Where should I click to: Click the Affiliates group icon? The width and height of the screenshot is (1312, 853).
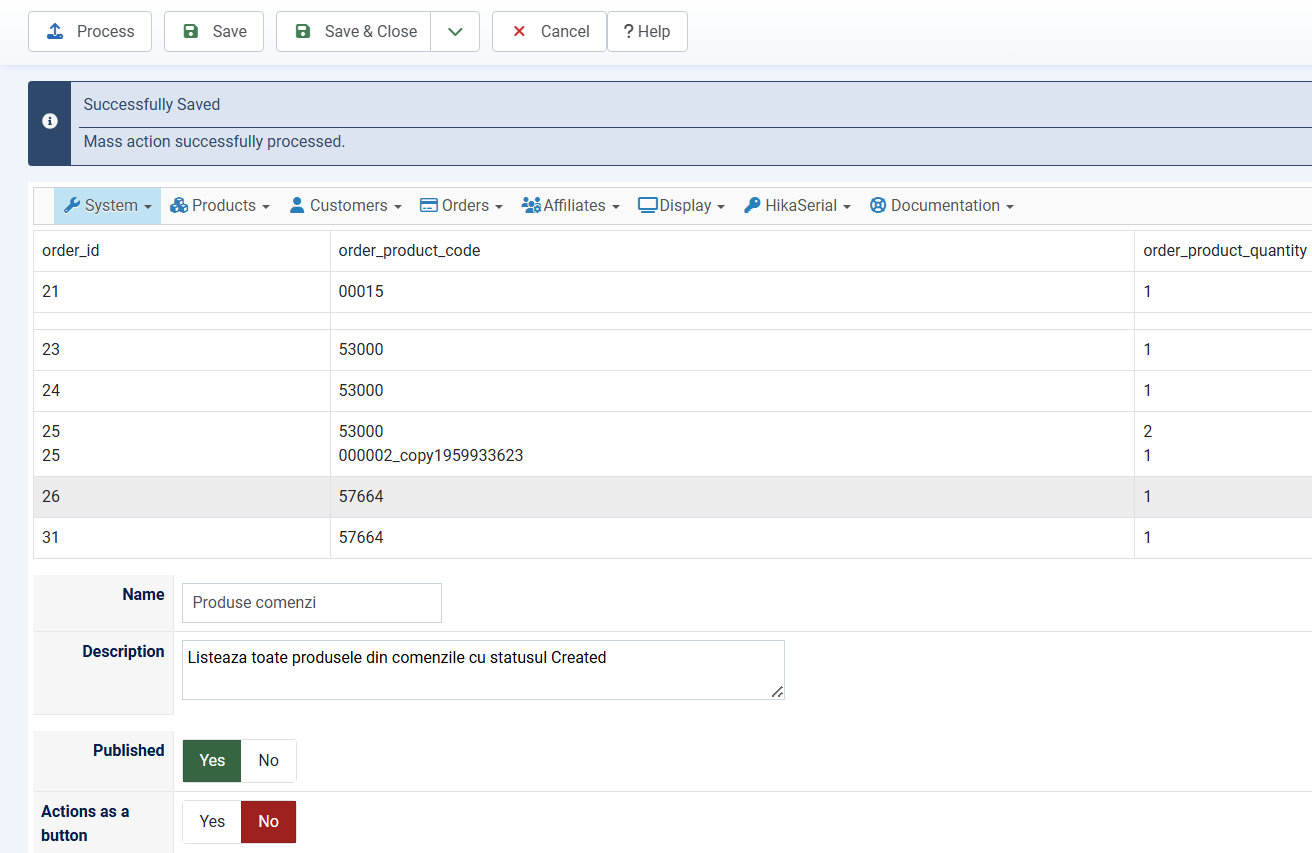click(x=531, y=205)
